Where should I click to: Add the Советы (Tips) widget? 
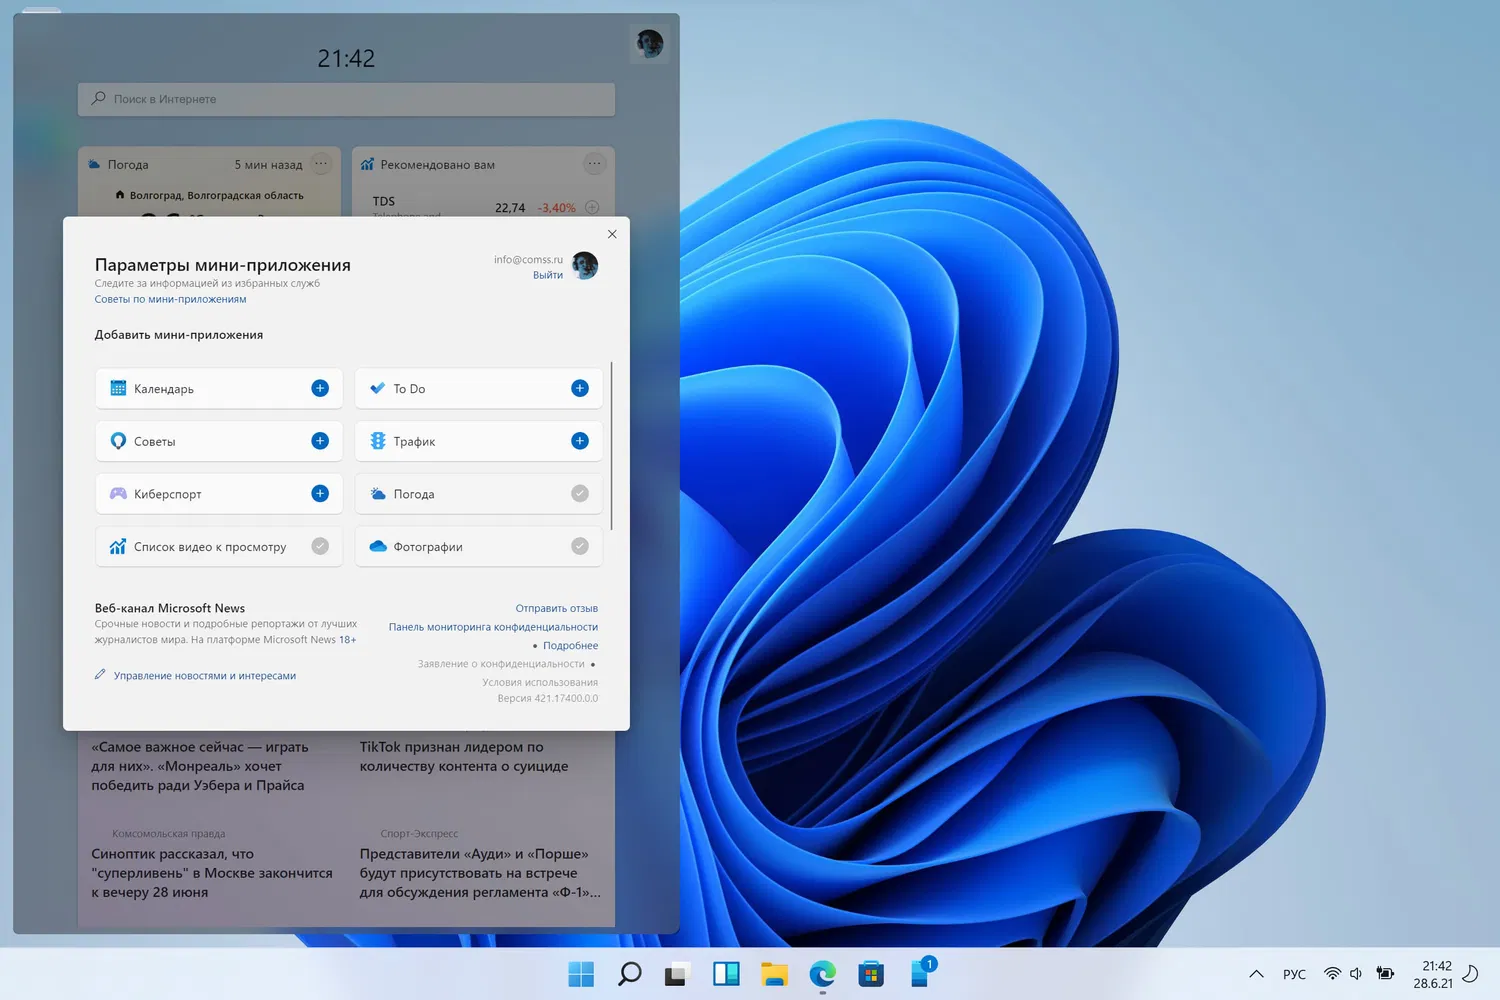pyautogui.click(x=320, y=441)
